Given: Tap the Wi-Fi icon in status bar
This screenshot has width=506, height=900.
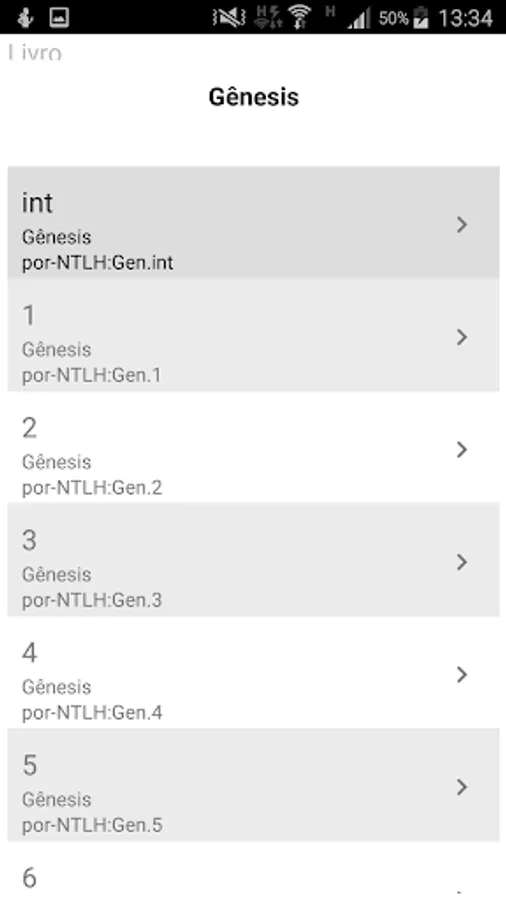Looking at the screenshot, I should (x=298, y=17).
